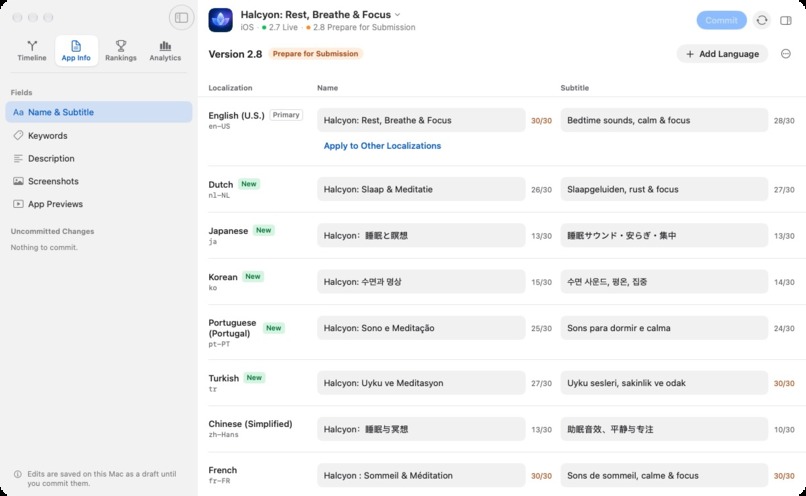
Task: Edit the Japanese name field
Action: [421, 235]
